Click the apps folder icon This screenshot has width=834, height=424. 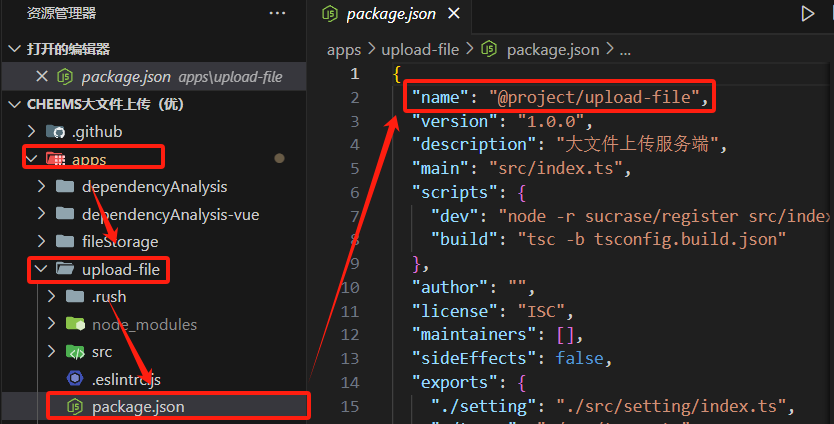(55, 159)
